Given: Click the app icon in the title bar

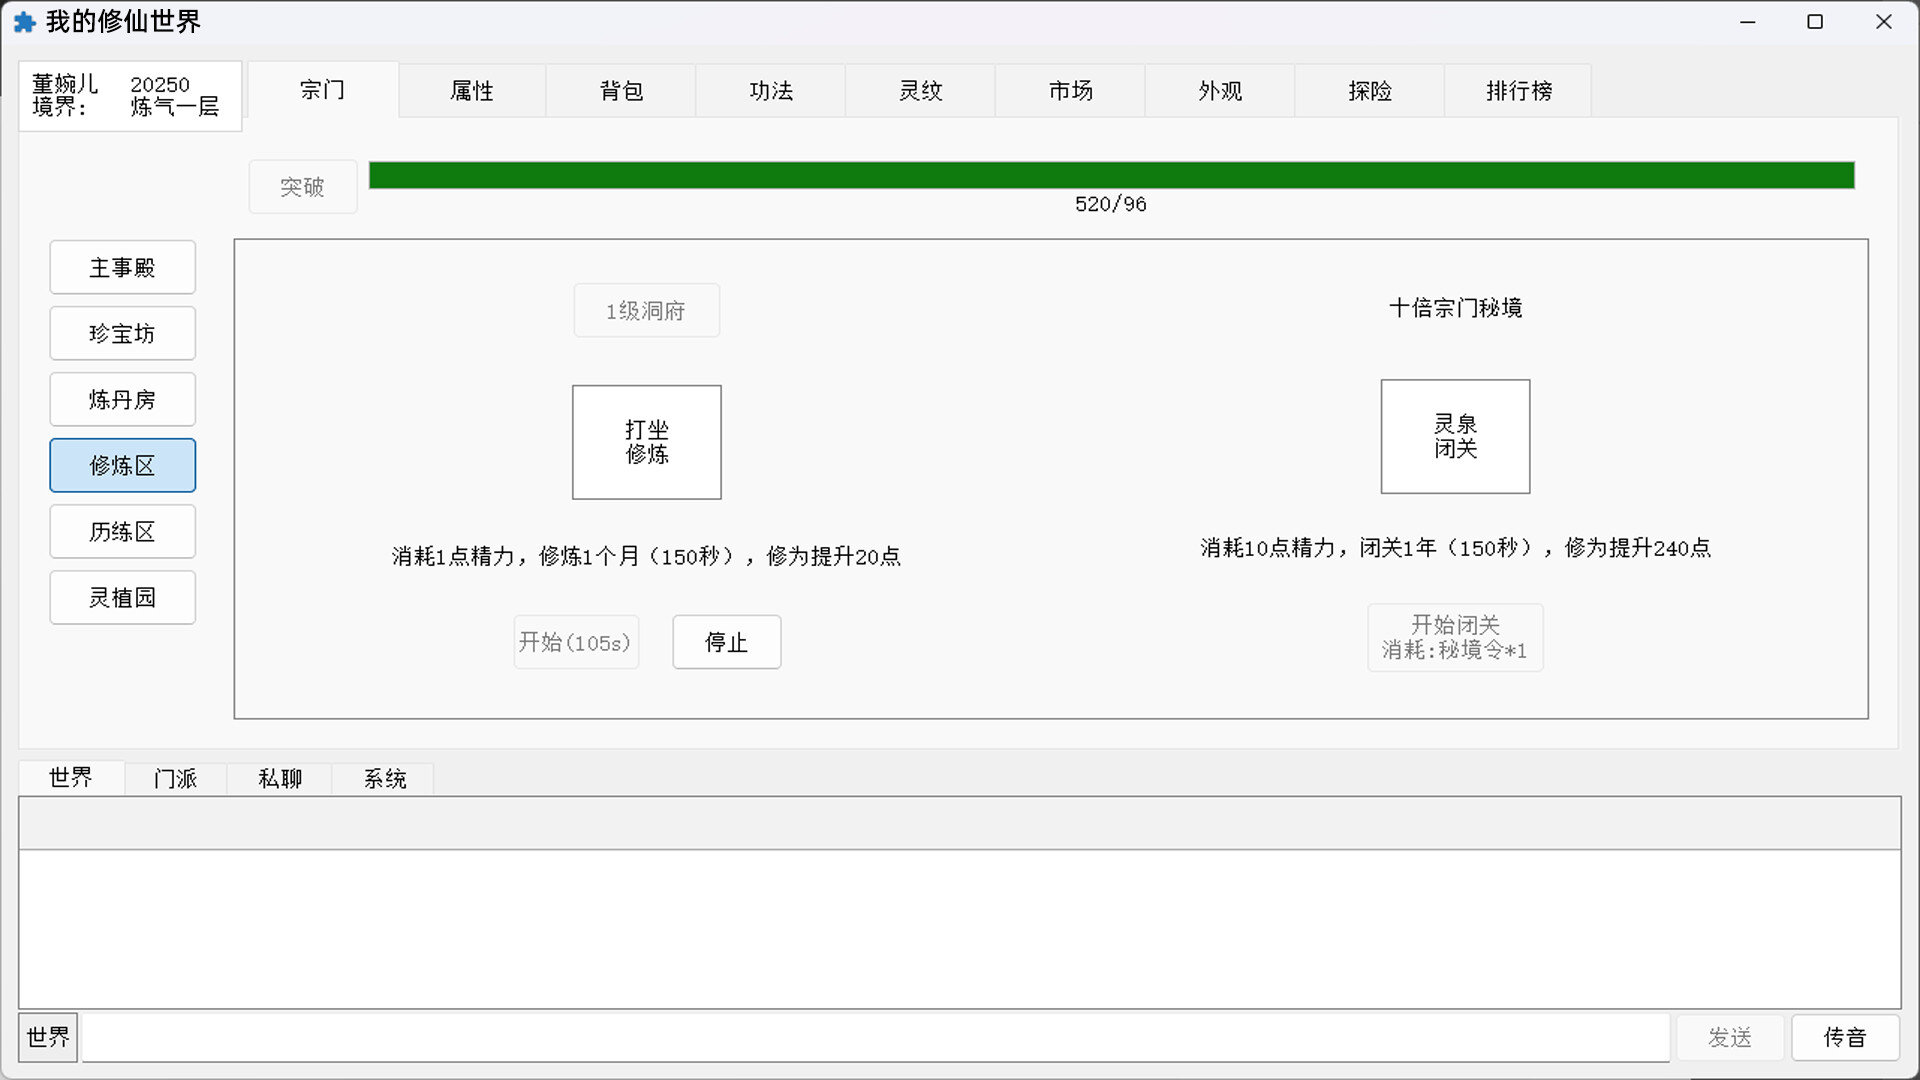Looking at the screenshot, I should coord(23,21).
